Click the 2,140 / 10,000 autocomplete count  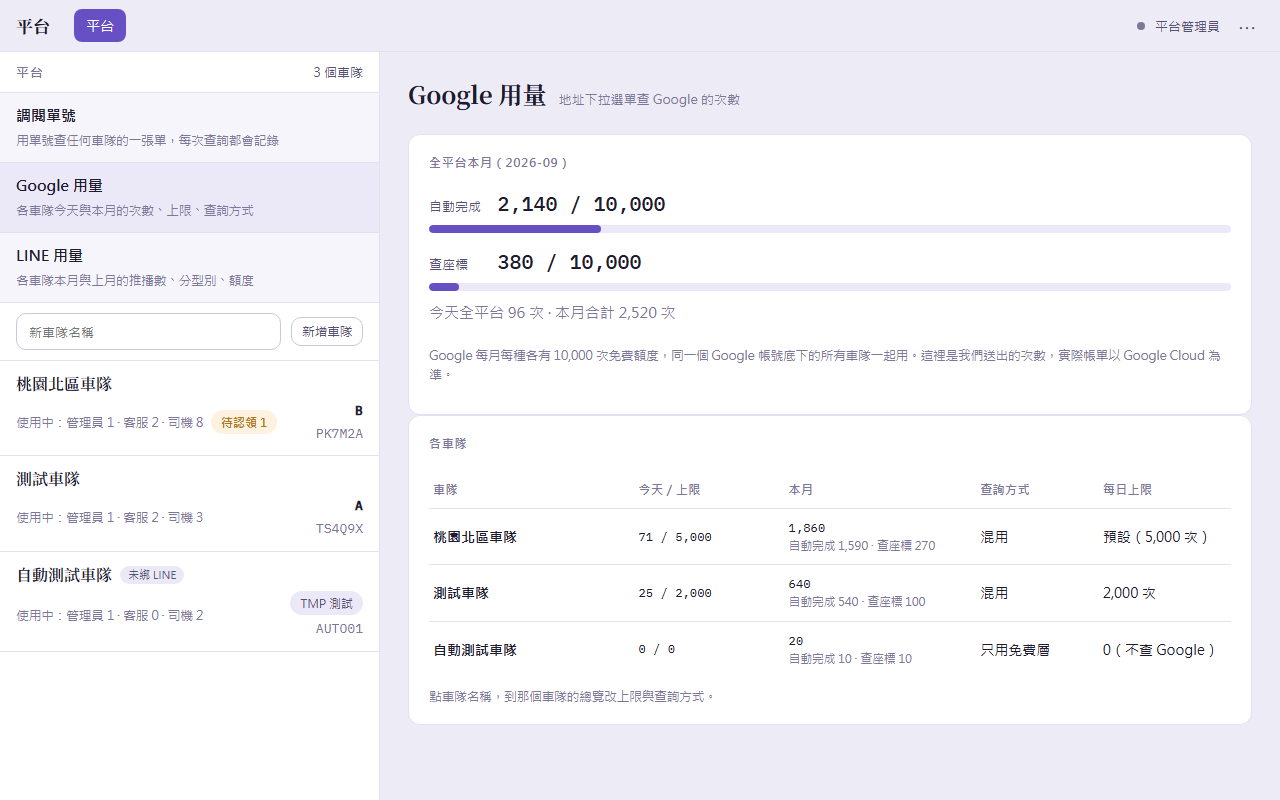(581, 205)
